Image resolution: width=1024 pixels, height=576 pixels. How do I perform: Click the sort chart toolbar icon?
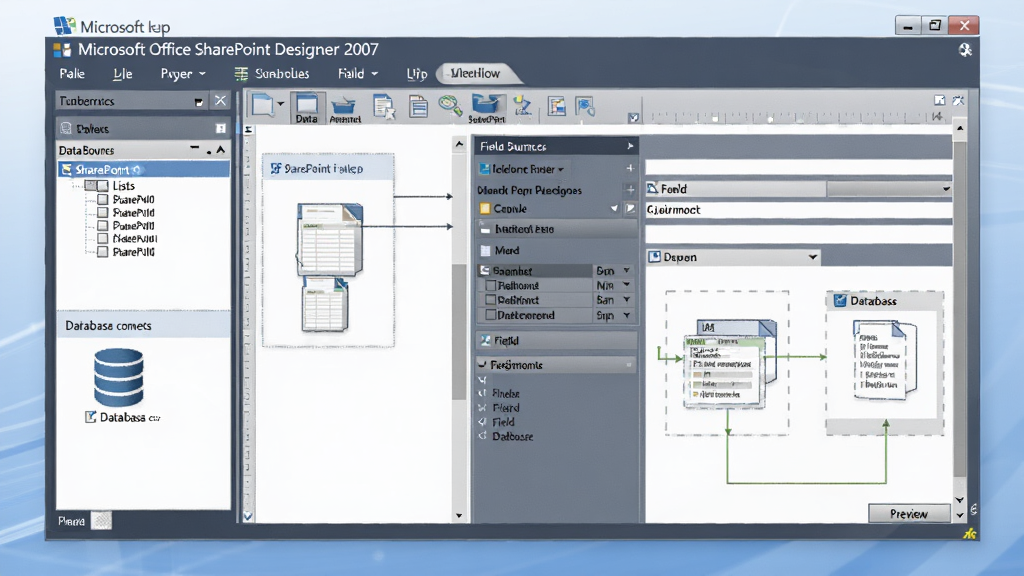(x=522, y=105)
